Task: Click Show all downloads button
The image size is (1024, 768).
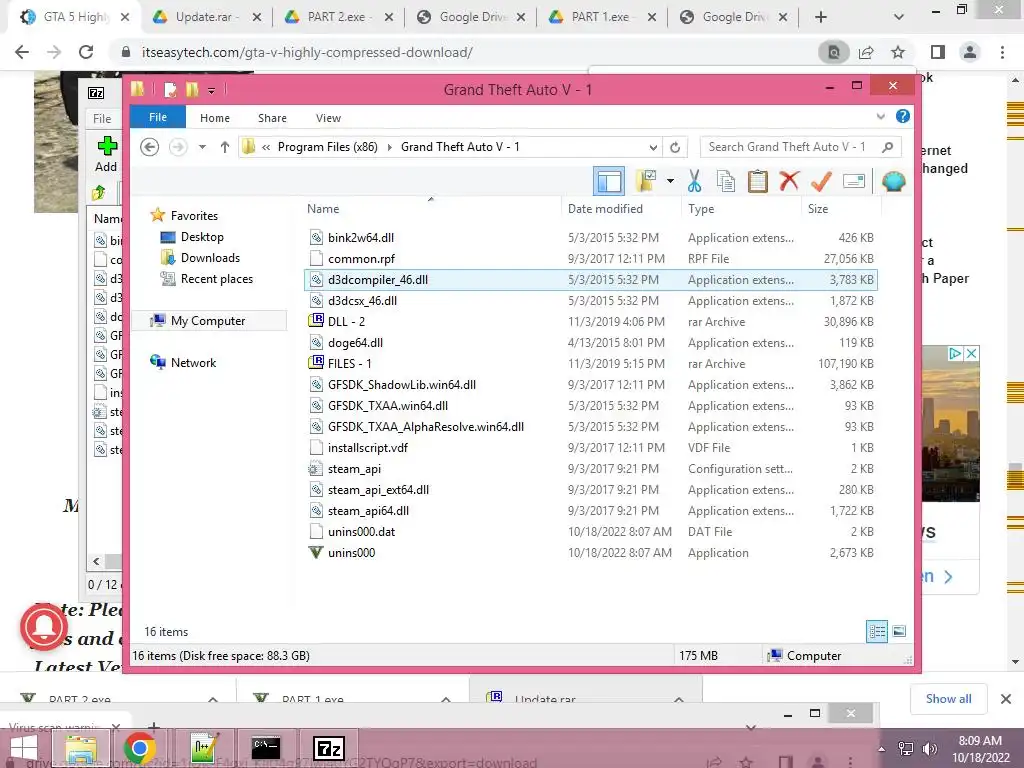Action: [x=948, y=699]
